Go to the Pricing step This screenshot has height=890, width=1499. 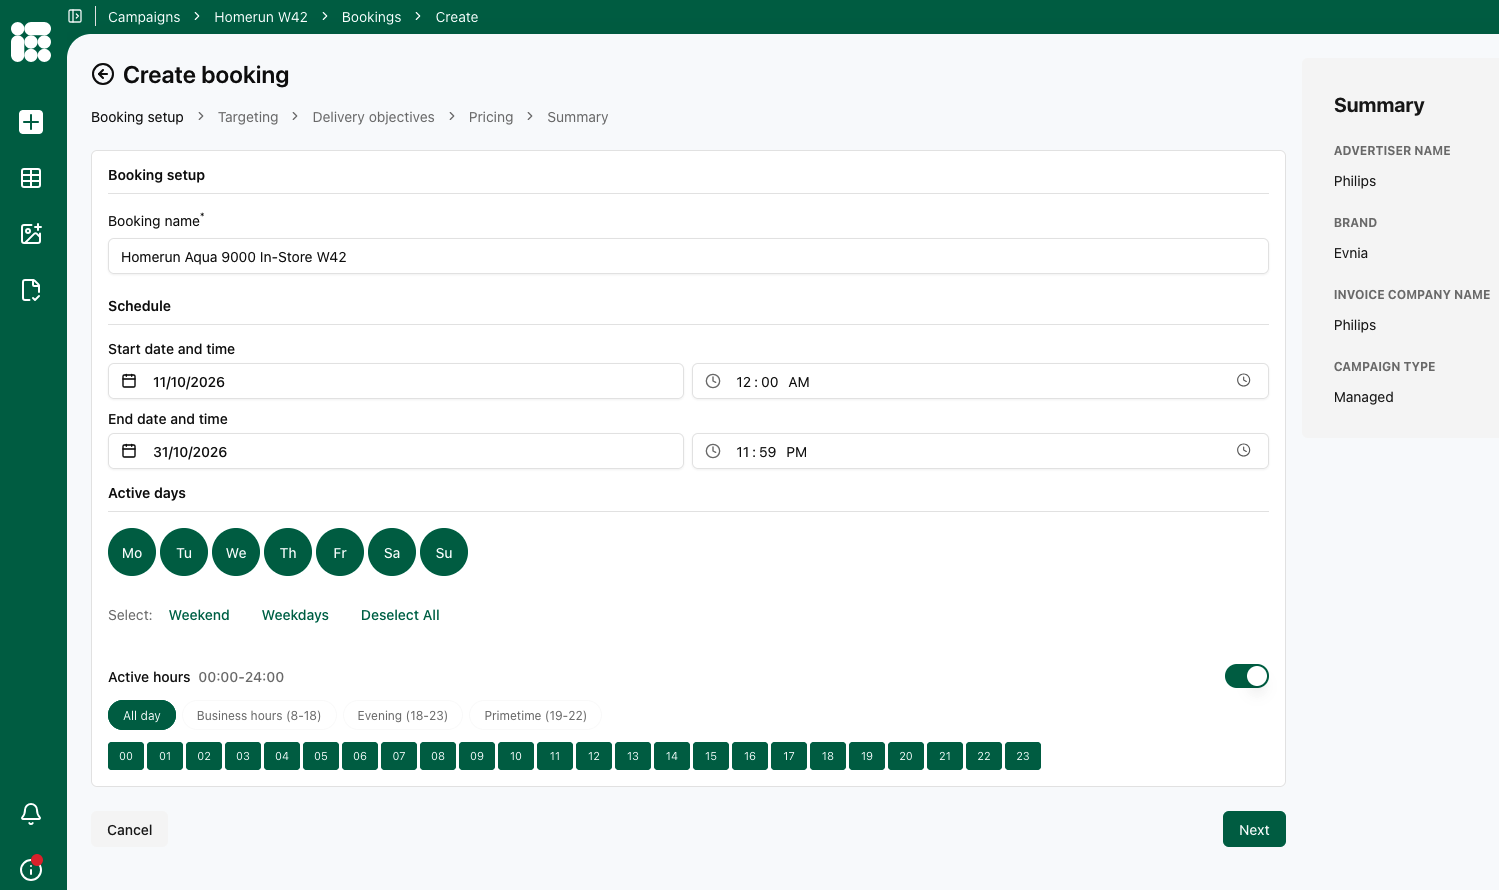491,117
